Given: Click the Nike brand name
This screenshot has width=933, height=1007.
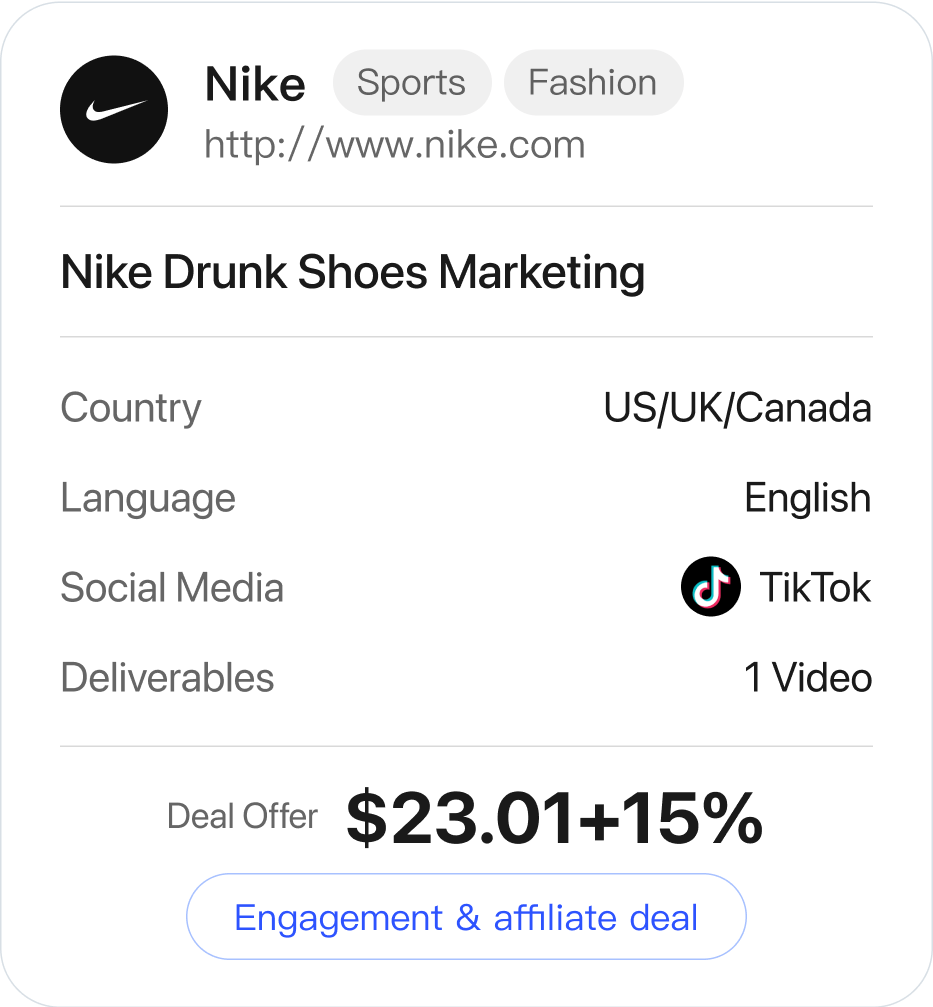Looking at the screenshot, I should click(255, 84).
